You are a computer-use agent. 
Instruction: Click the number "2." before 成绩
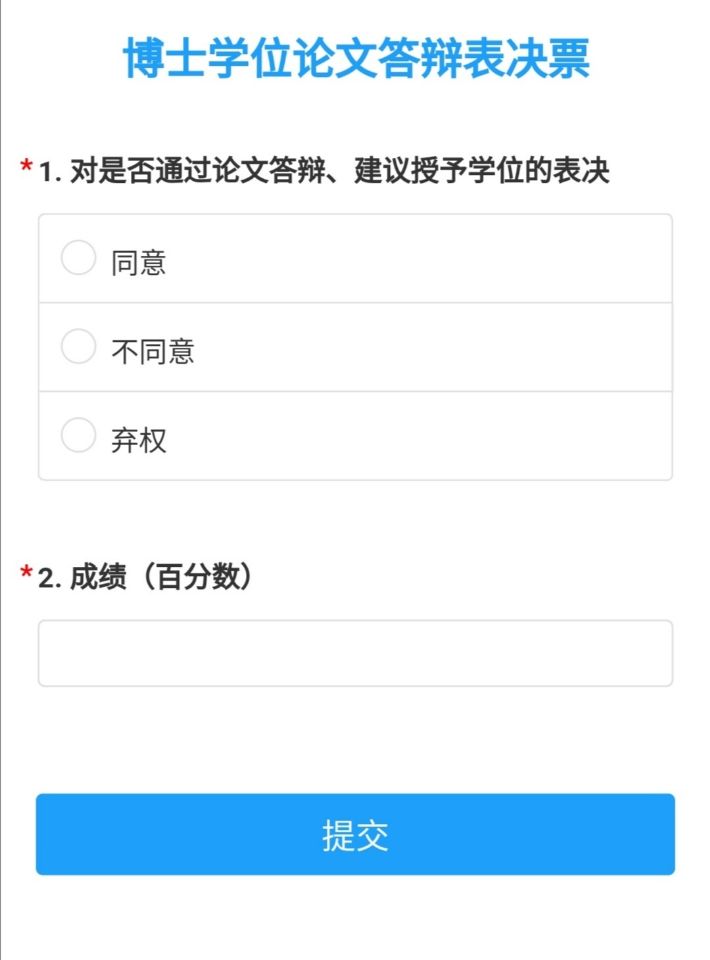click(x=50, y=579)
